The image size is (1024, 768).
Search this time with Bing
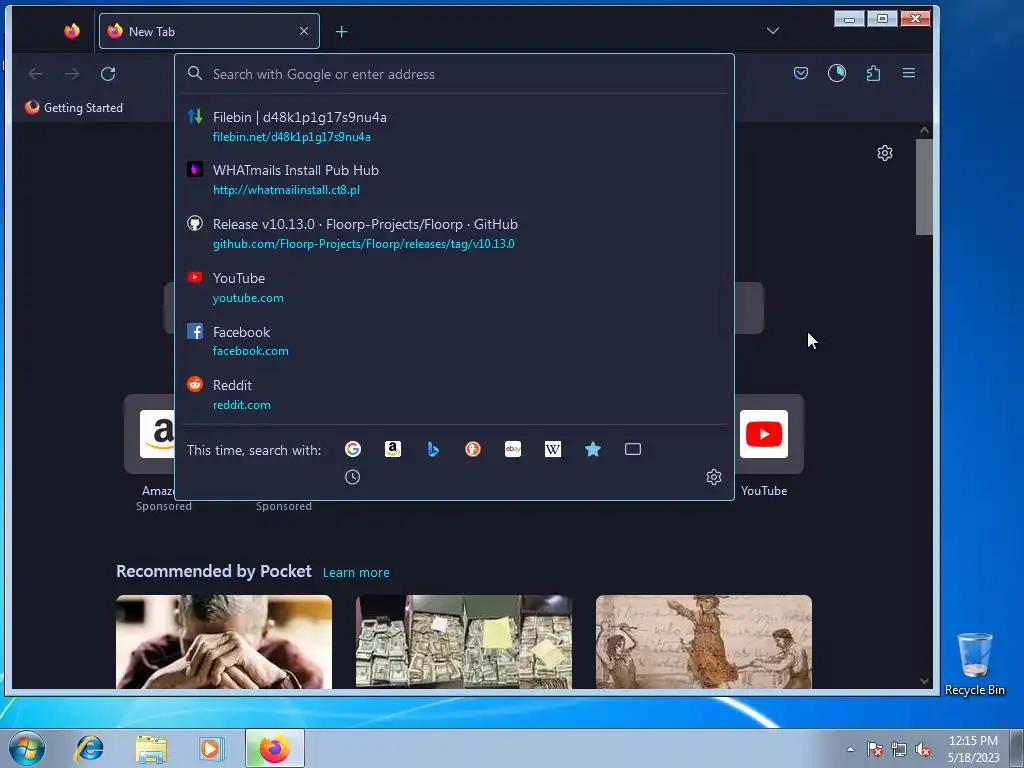tap(433, 449)
